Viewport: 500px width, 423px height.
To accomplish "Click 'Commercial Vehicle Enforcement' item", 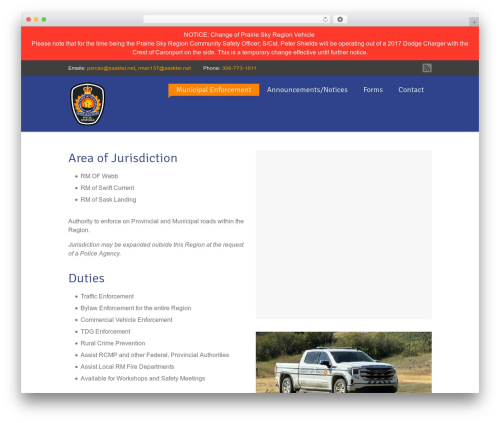I will [126, 320].
